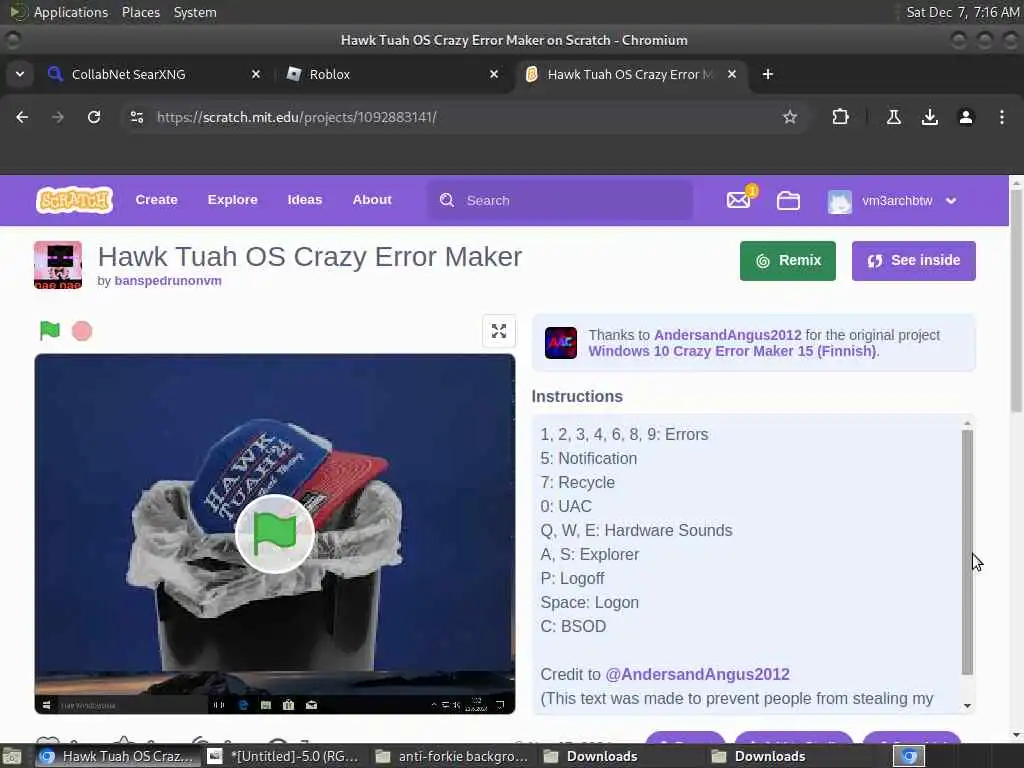Open the Scratch messages envelope icon
The image size is (1024, 768).
tap(739, 200)
